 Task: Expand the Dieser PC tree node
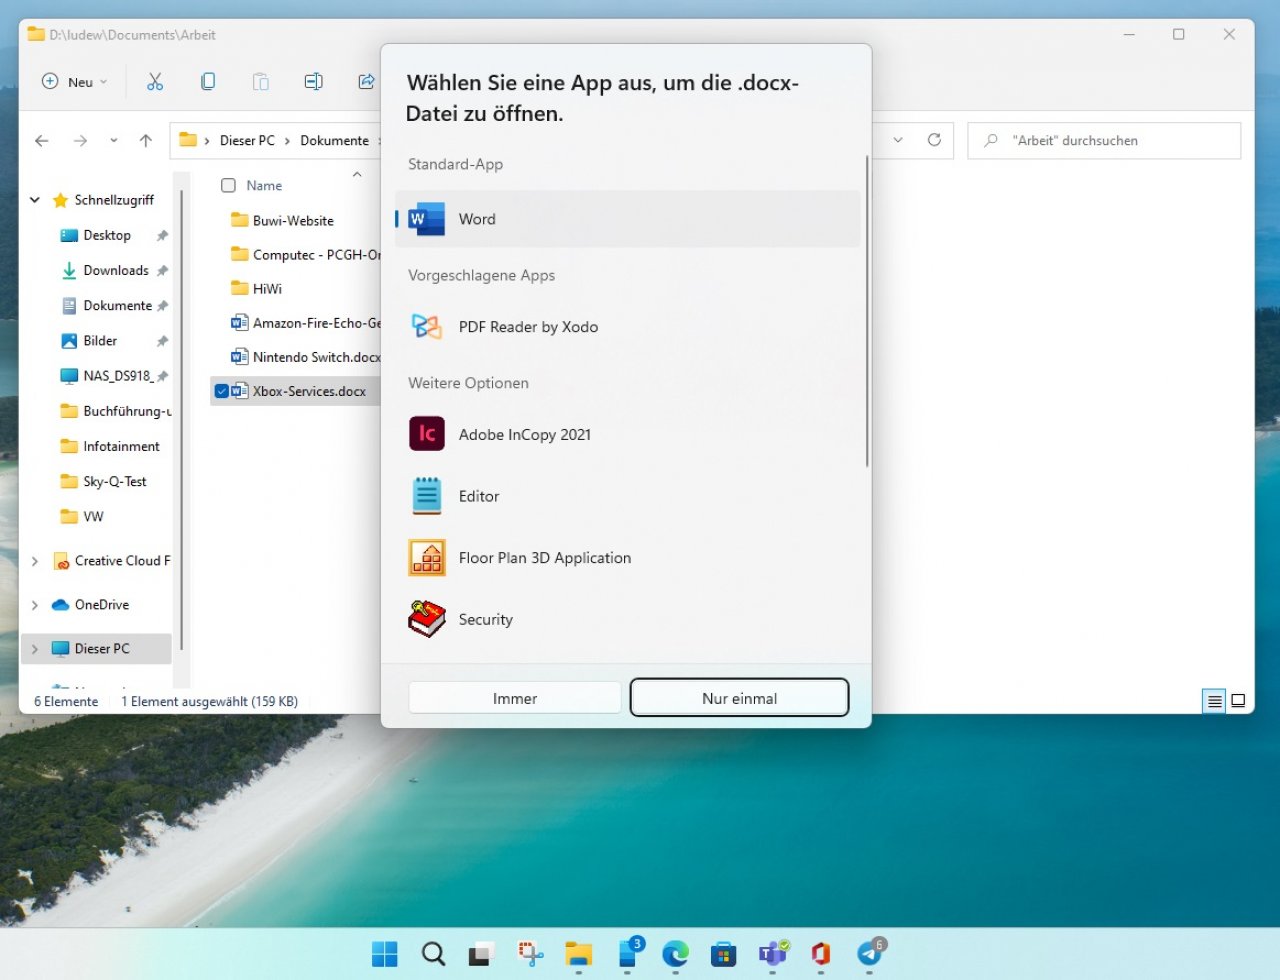click(x=35, y=649)
